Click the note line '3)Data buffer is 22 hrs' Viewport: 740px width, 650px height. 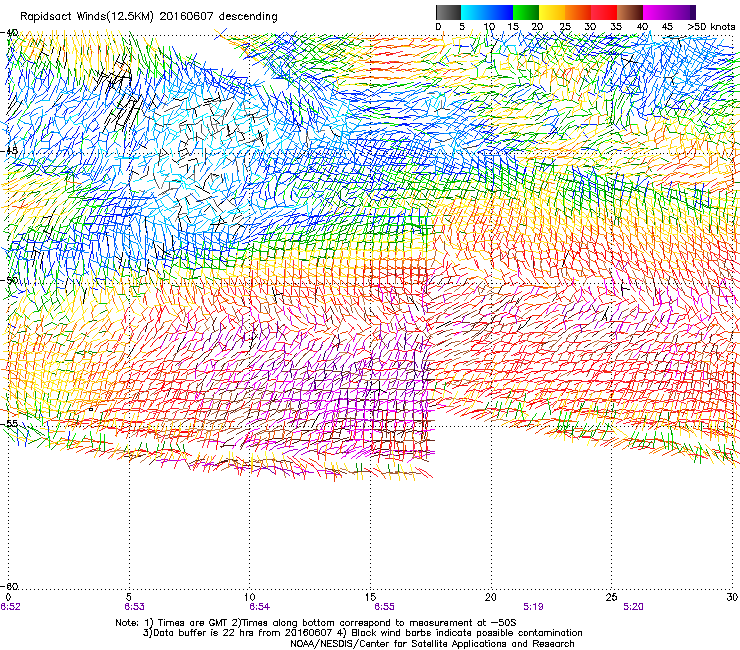click(362, 633)
